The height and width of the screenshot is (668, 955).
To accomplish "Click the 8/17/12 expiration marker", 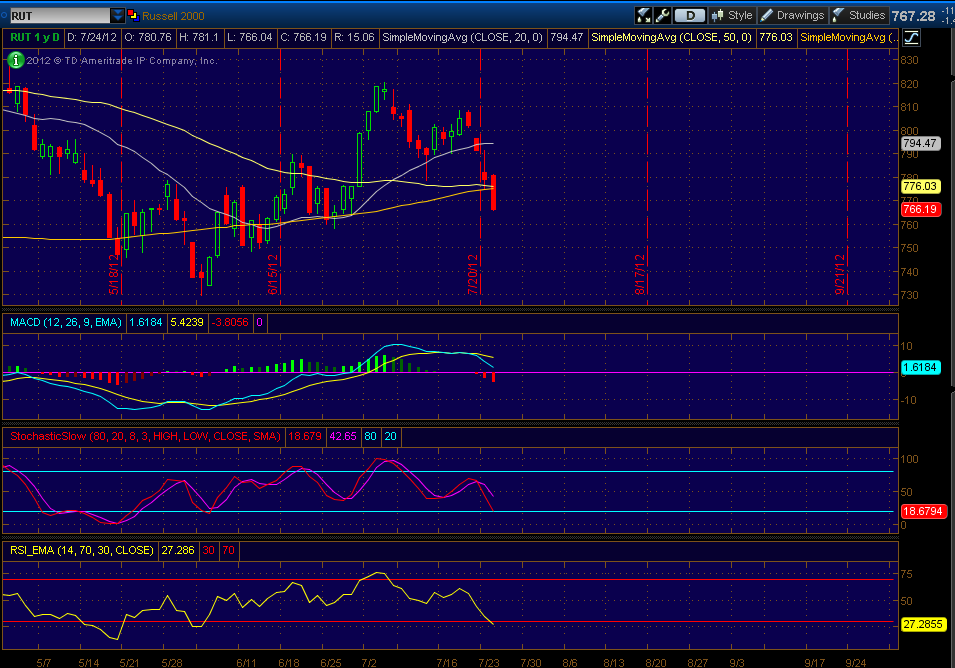I will (640, 274).
